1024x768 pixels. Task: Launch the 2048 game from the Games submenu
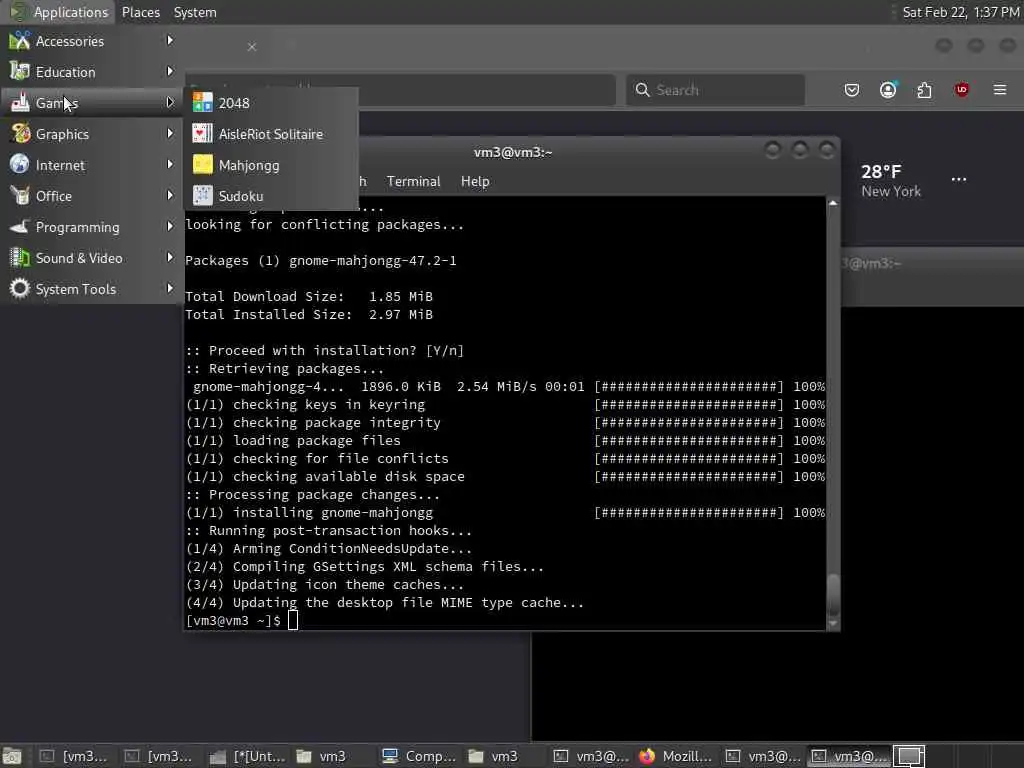click(272, 103)
